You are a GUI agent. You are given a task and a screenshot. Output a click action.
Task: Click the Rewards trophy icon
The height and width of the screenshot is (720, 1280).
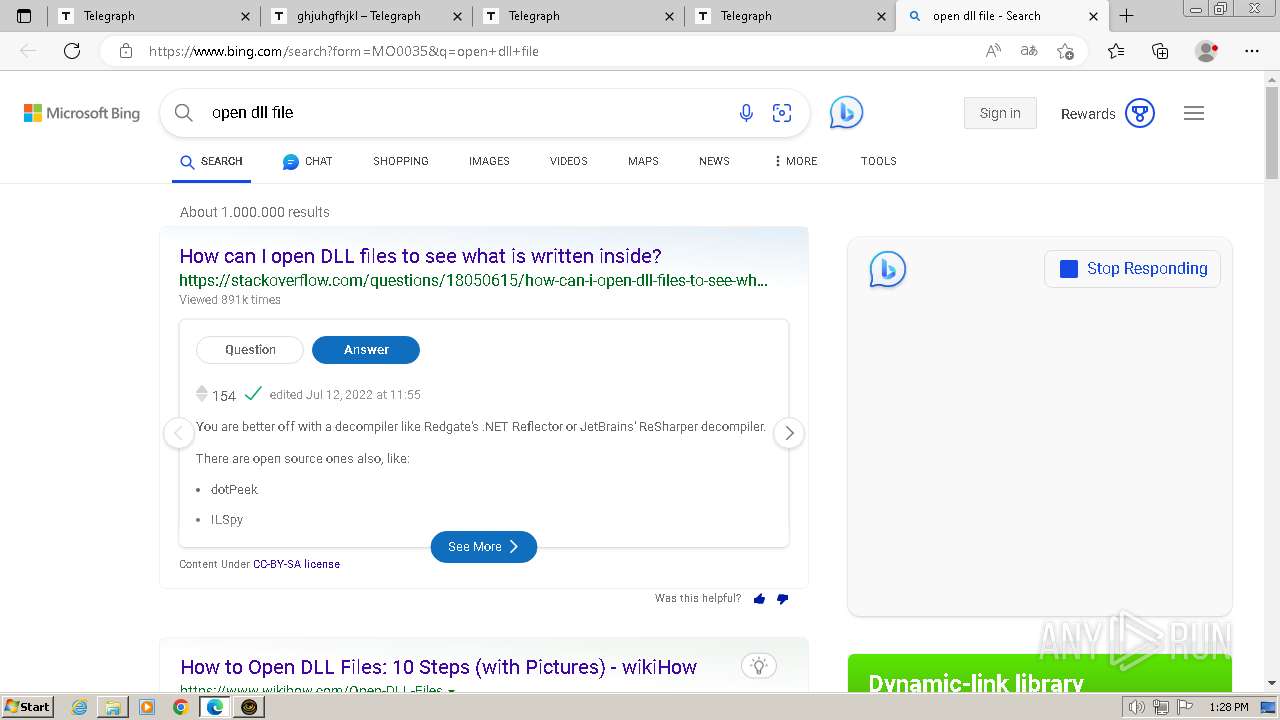(x=1140, y=113)
